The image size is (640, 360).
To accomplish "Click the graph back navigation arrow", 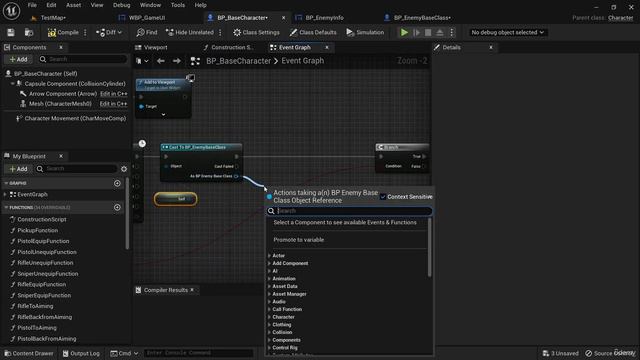I will (161, 61).
